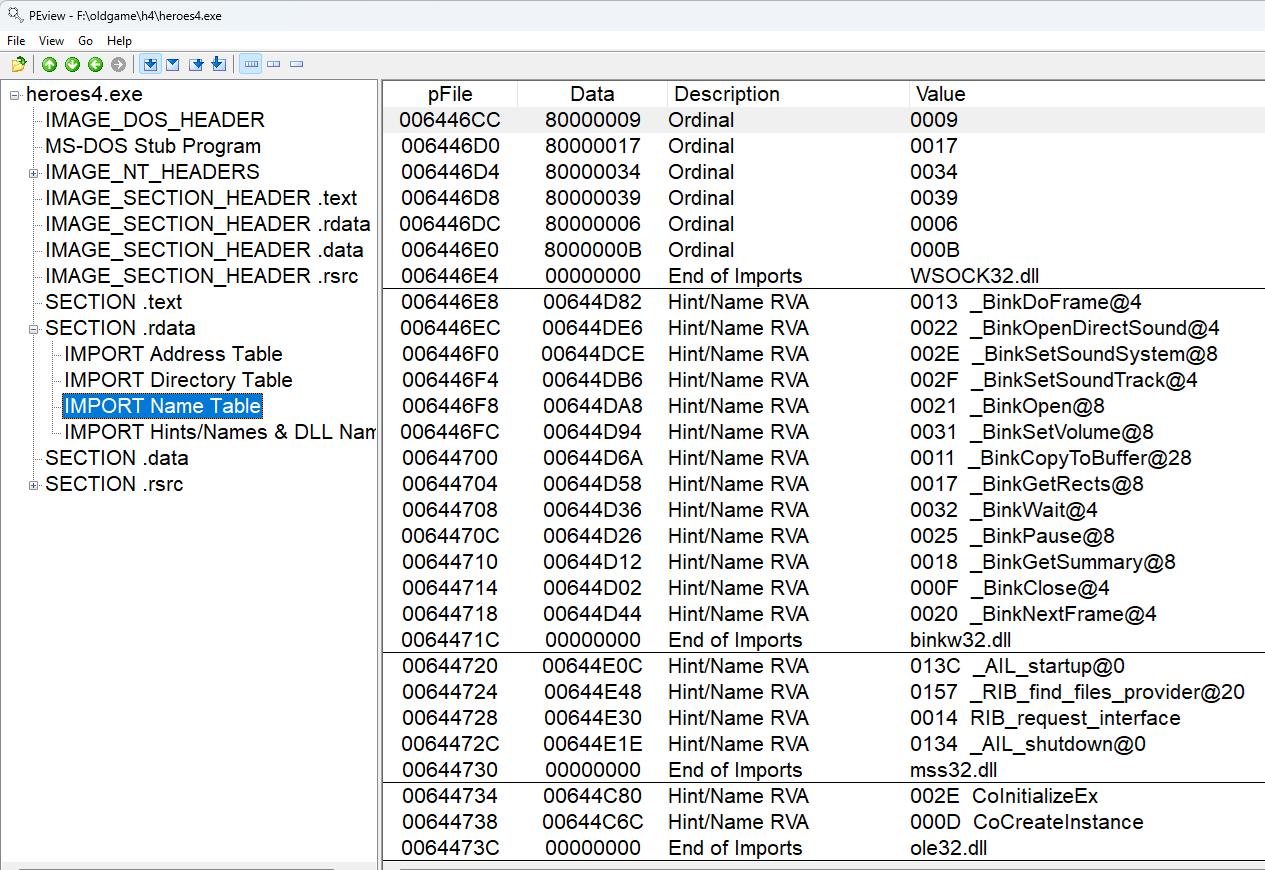Click pFile address 006446CC

coord(449,120)
